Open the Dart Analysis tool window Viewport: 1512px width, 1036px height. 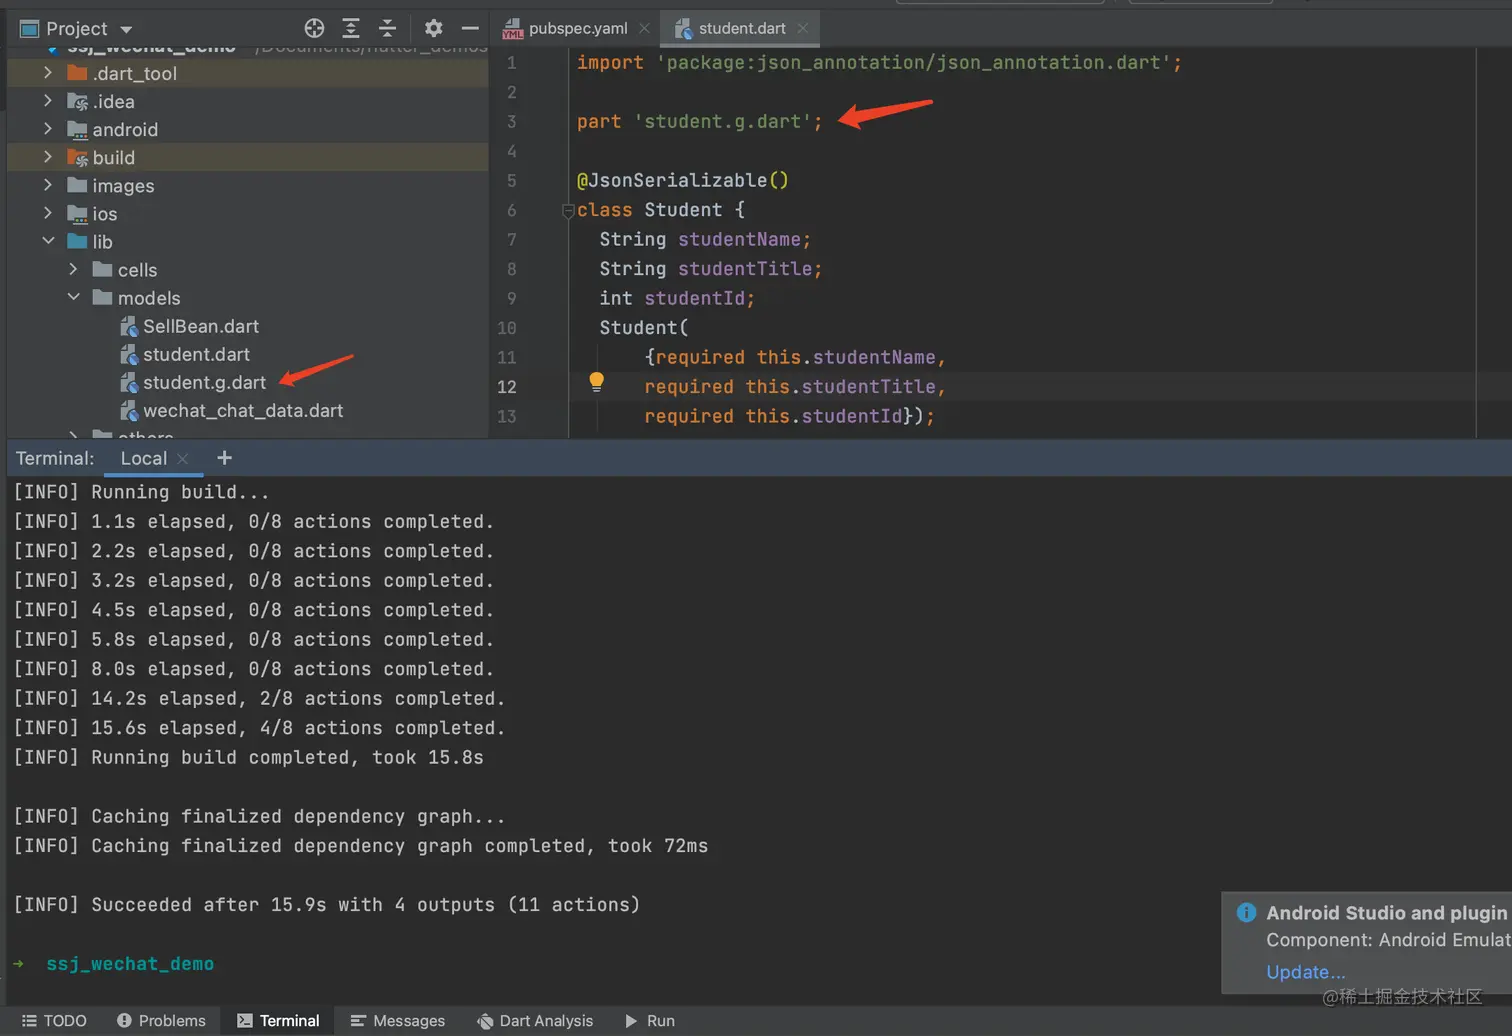coord(535,1020)
